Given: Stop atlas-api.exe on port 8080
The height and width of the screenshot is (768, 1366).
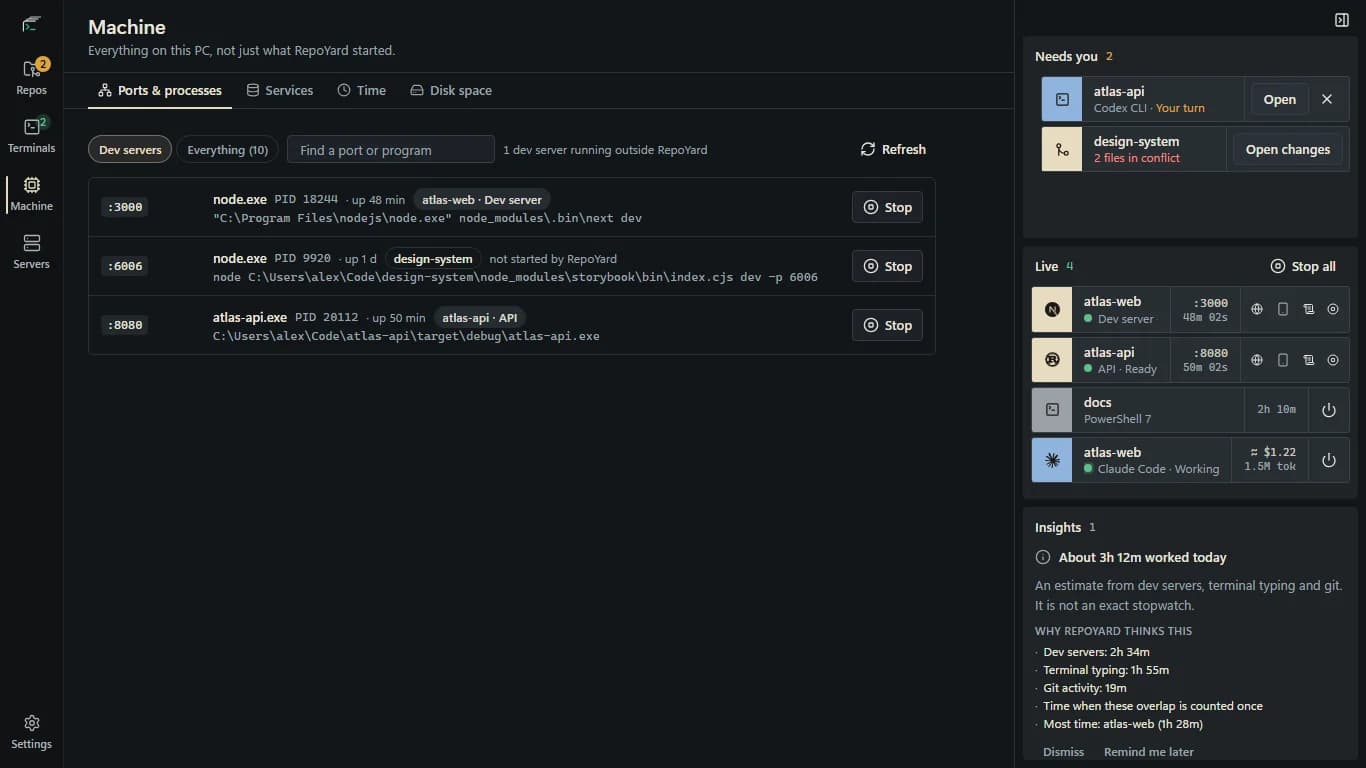Looking at the screenshot, I should coord(887,325).
